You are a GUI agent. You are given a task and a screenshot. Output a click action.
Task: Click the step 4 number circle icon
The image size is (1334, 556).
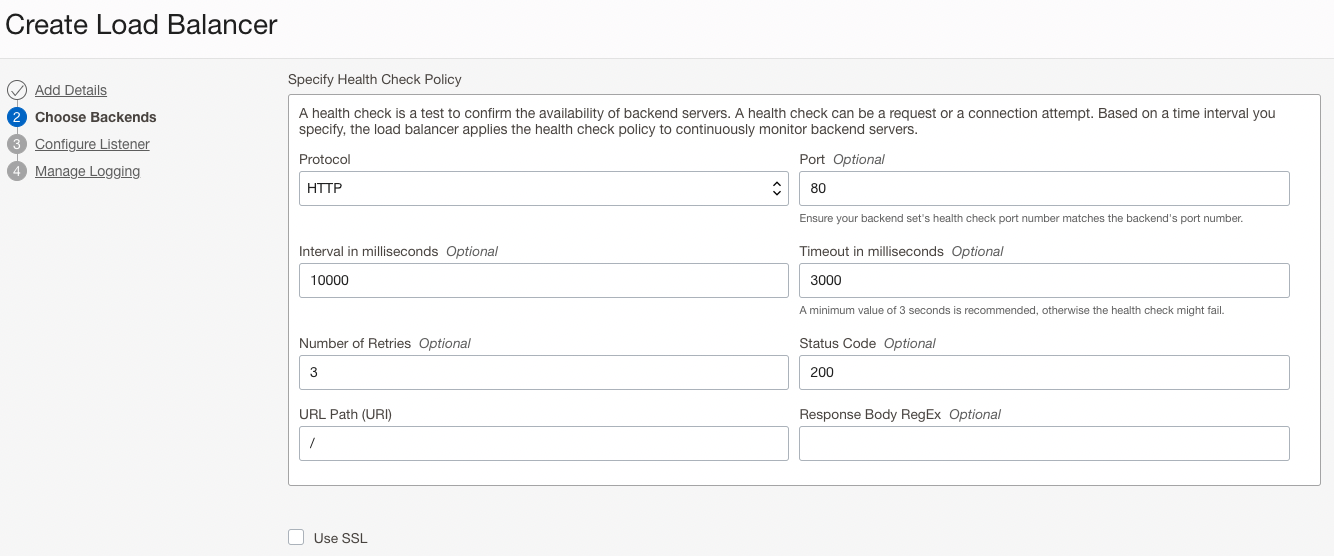pyautogui.click(x=16, y=171)
